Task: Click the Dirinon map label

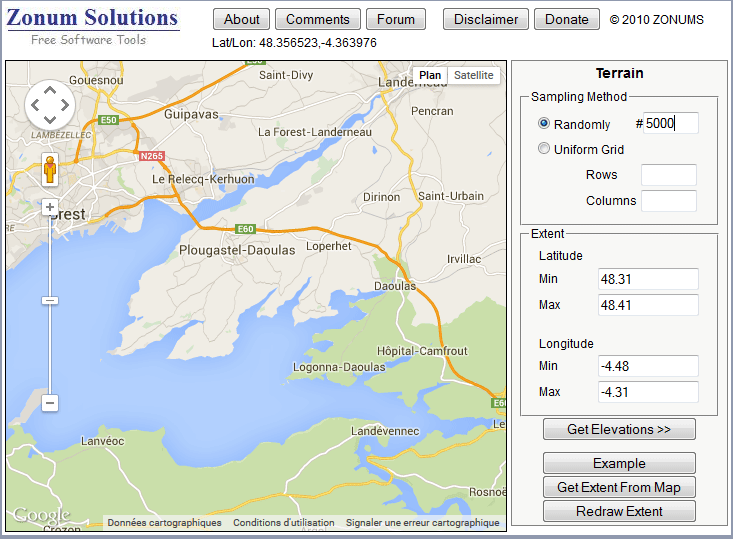Action: coord(381,197)
